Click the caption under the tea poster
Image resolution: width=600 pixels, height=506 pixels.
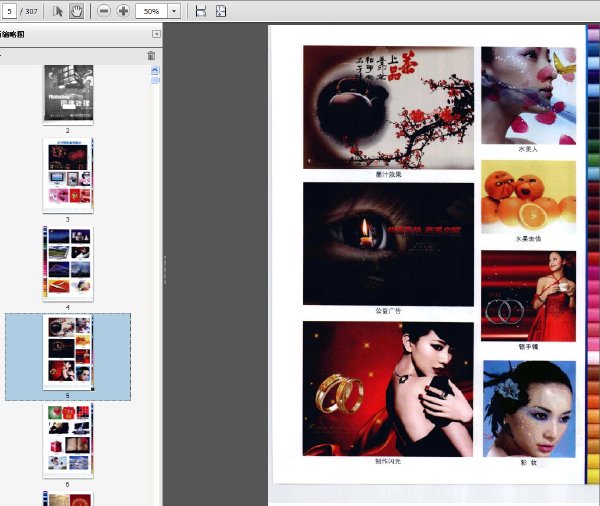[x=388, y=175]
